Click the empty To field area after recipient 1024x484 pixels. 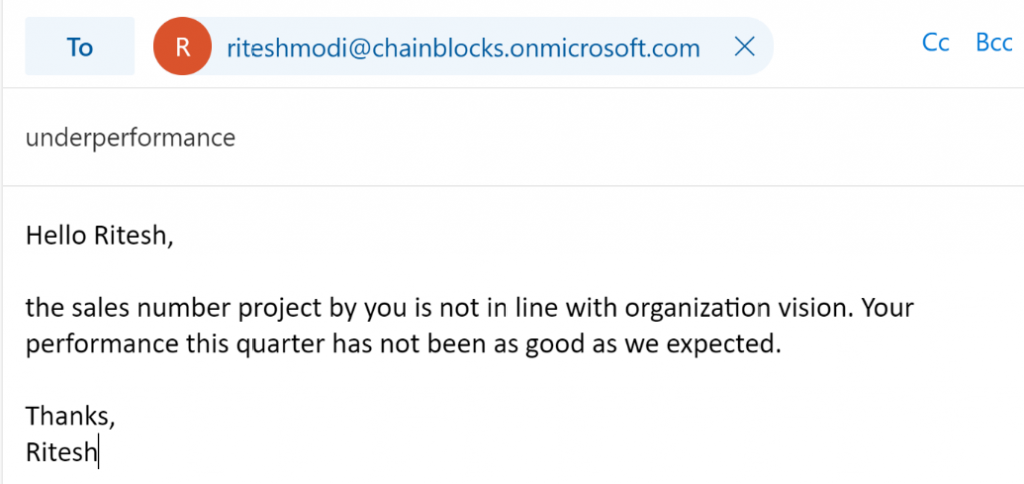pos(840,47)
